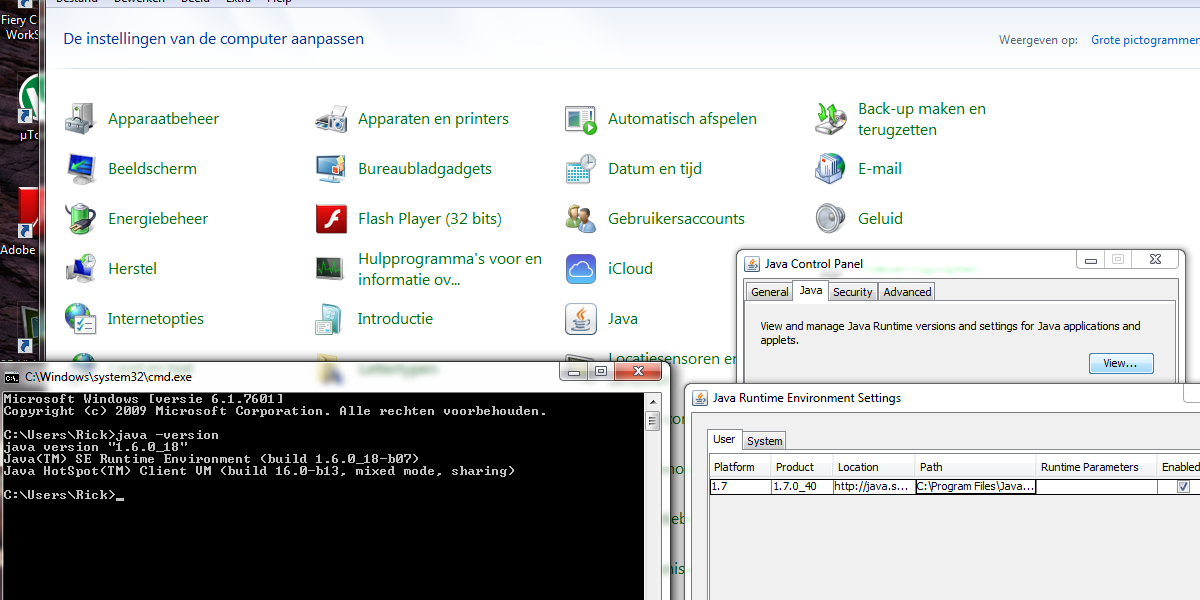Switch to the System tab in Runtime Settings
This screenshot has width=1200, height=600.
click(765, 440)
